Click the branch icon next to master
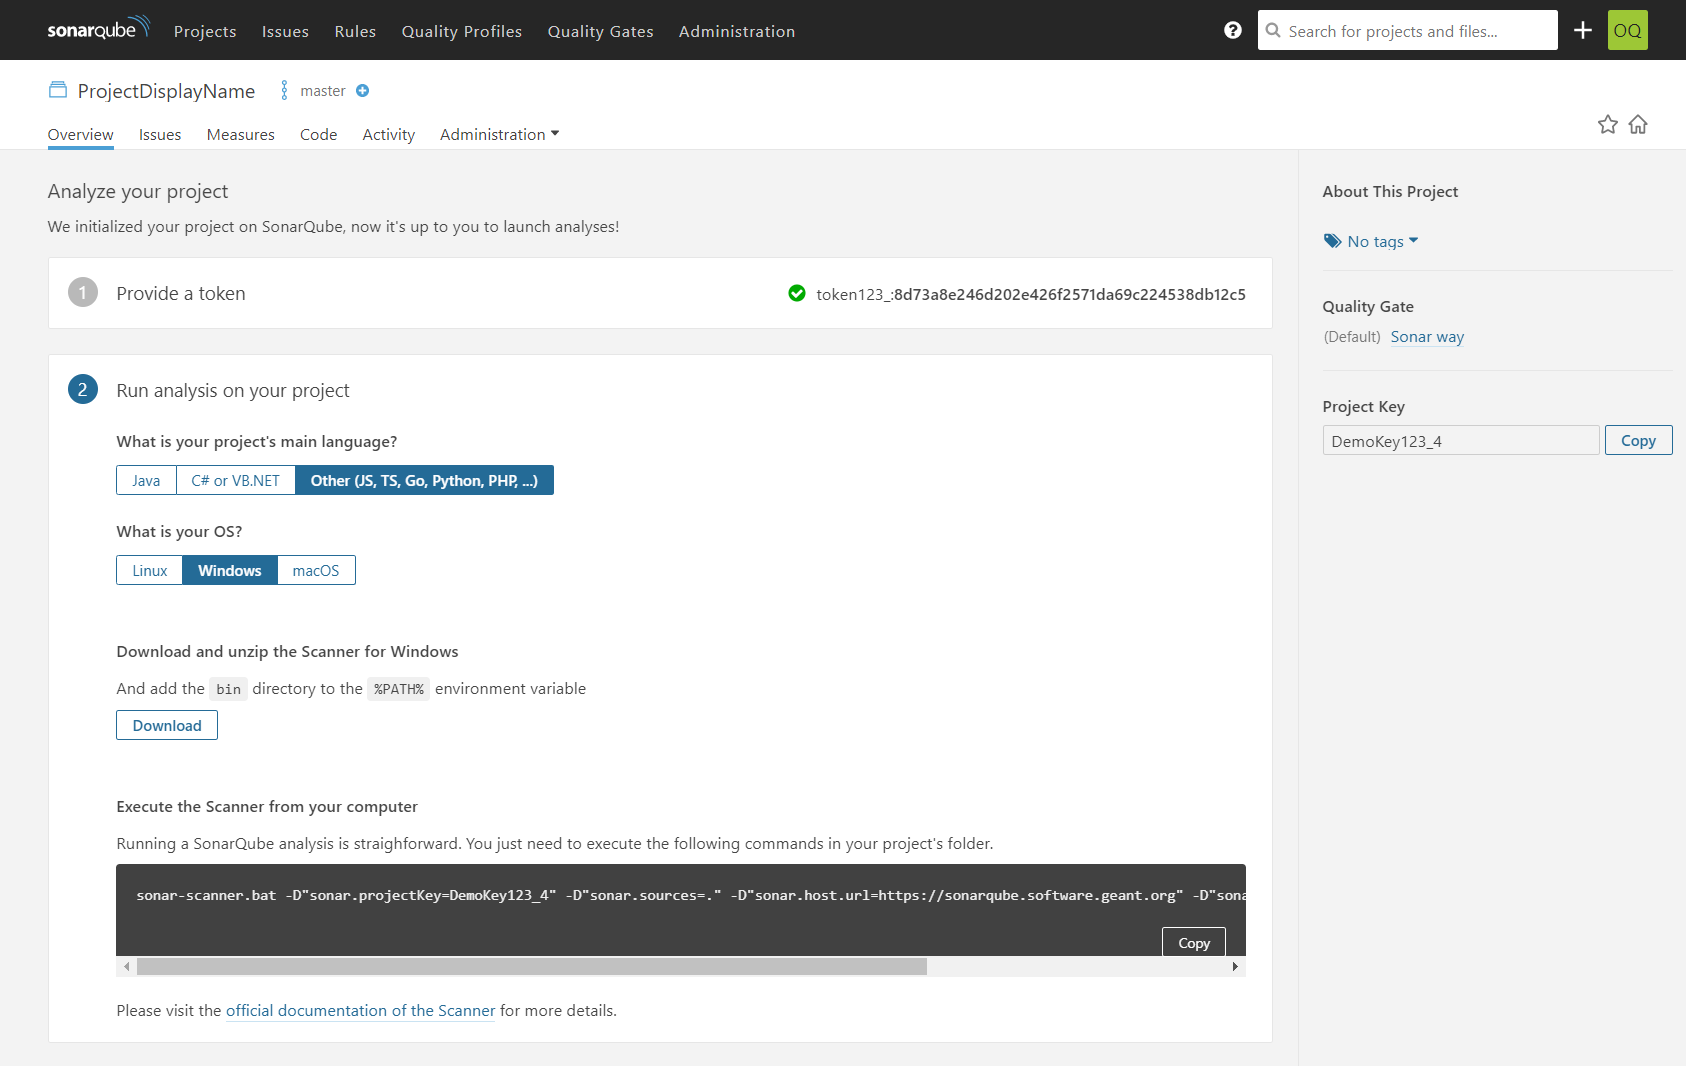The image size is (1686, 1066). tap(284, 90)
